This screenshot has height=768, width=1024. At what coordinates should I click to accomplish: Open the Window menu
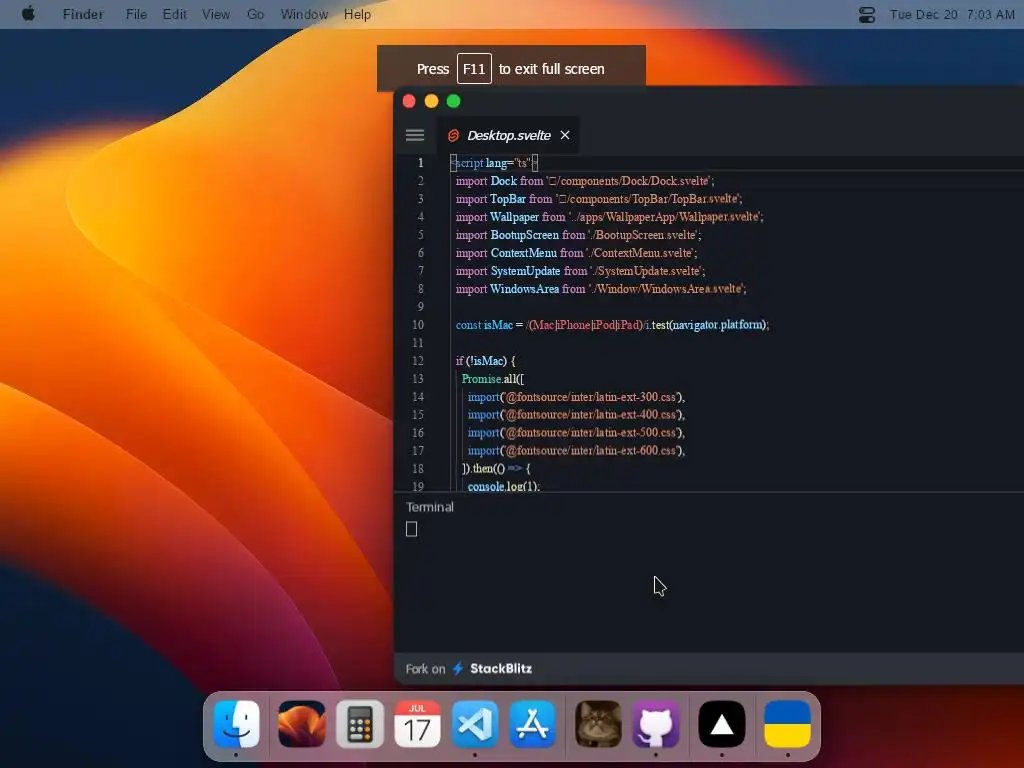click(304, 14)
